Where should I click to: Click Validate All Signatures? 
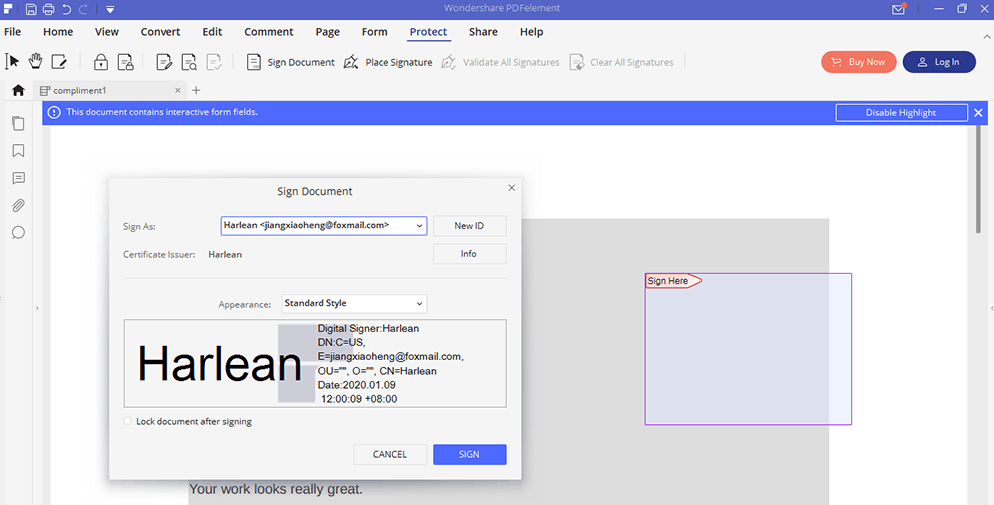click(x=501, y=62)
